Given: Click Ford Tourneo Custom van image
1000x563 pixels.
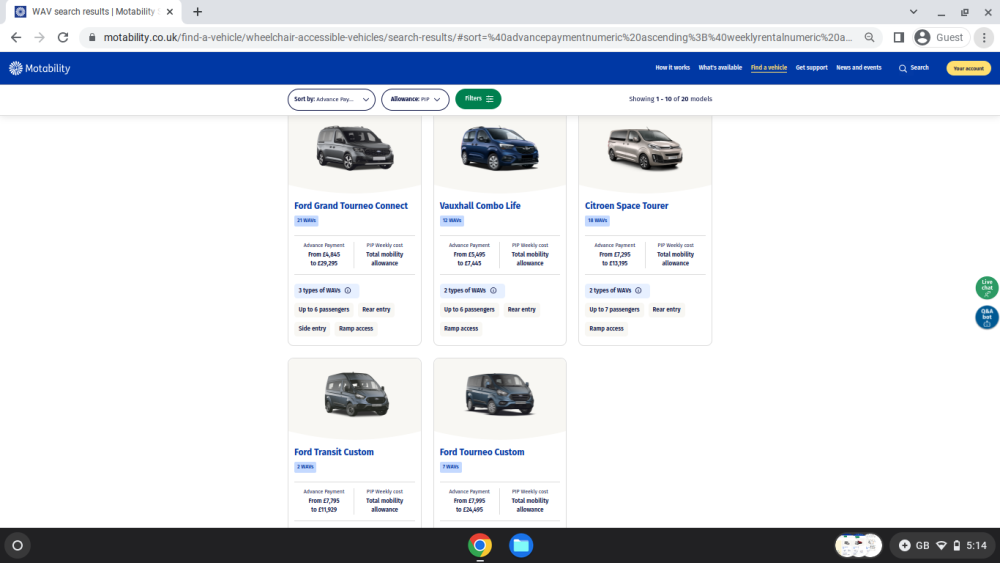Looking at the screenshot, I should point(499,394).
